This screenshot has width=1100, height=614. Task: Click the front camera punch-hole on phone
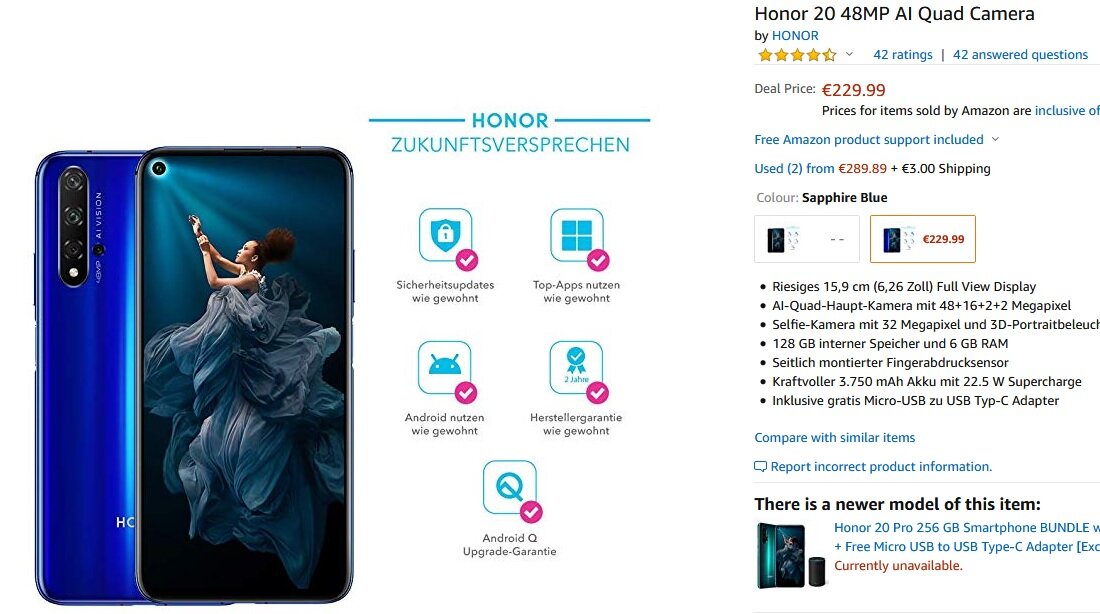(x=159, y=168)
